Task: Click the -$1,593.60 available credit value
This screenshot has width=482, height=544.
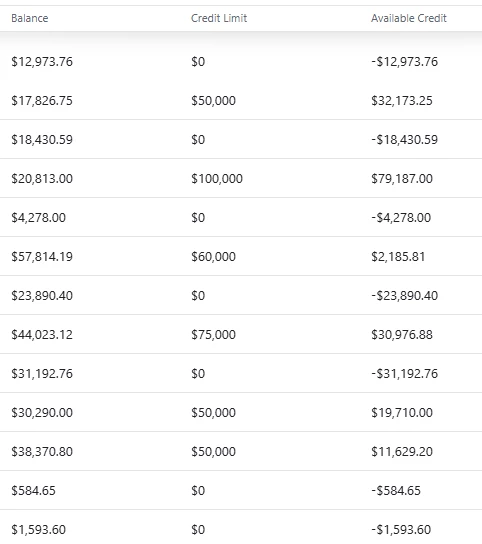Action: [x=401, y=530]
